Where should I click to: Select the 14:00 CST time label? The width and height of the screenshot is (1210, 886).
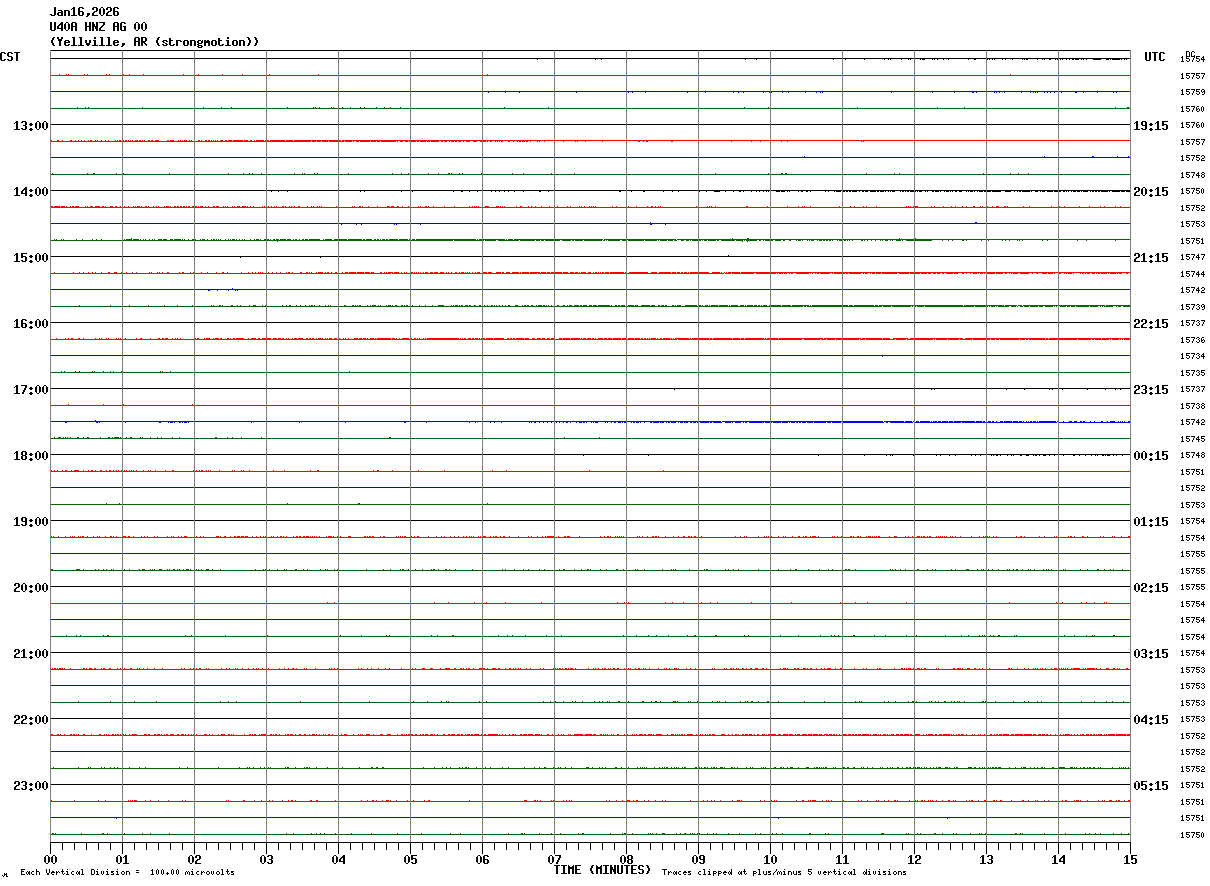point(31,192)
